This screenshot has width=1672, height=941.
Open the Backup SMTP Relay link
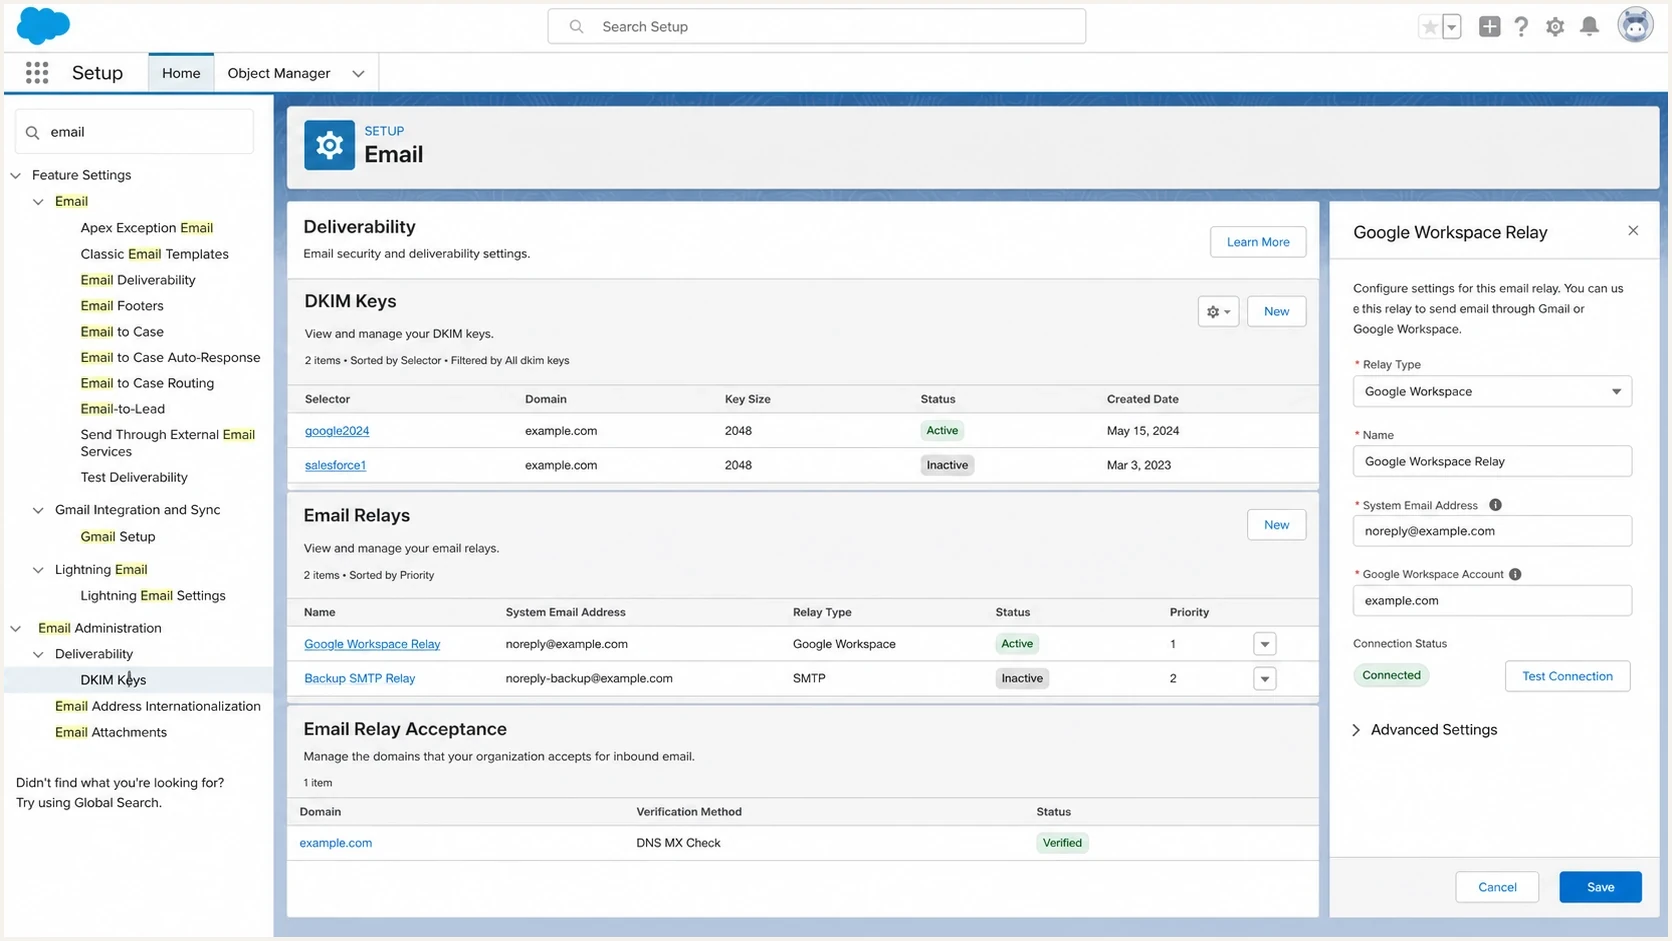pos(359,678)
